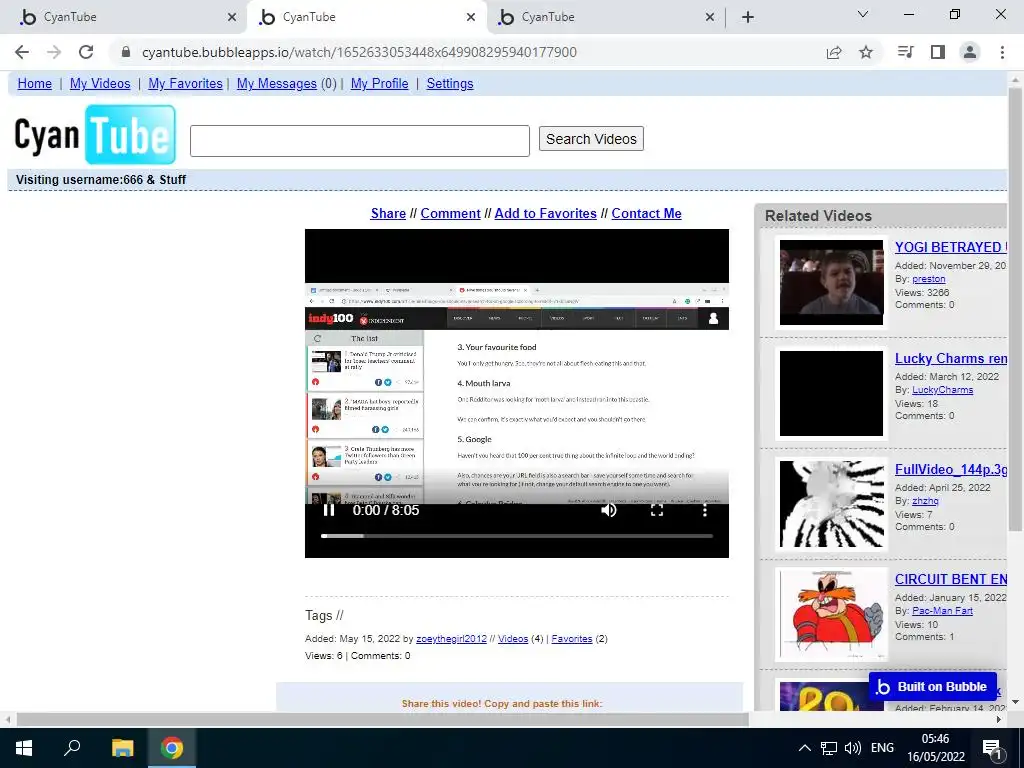Click the Contact Me link
This screenshot has height=768, width=1024.
point(647,214)
